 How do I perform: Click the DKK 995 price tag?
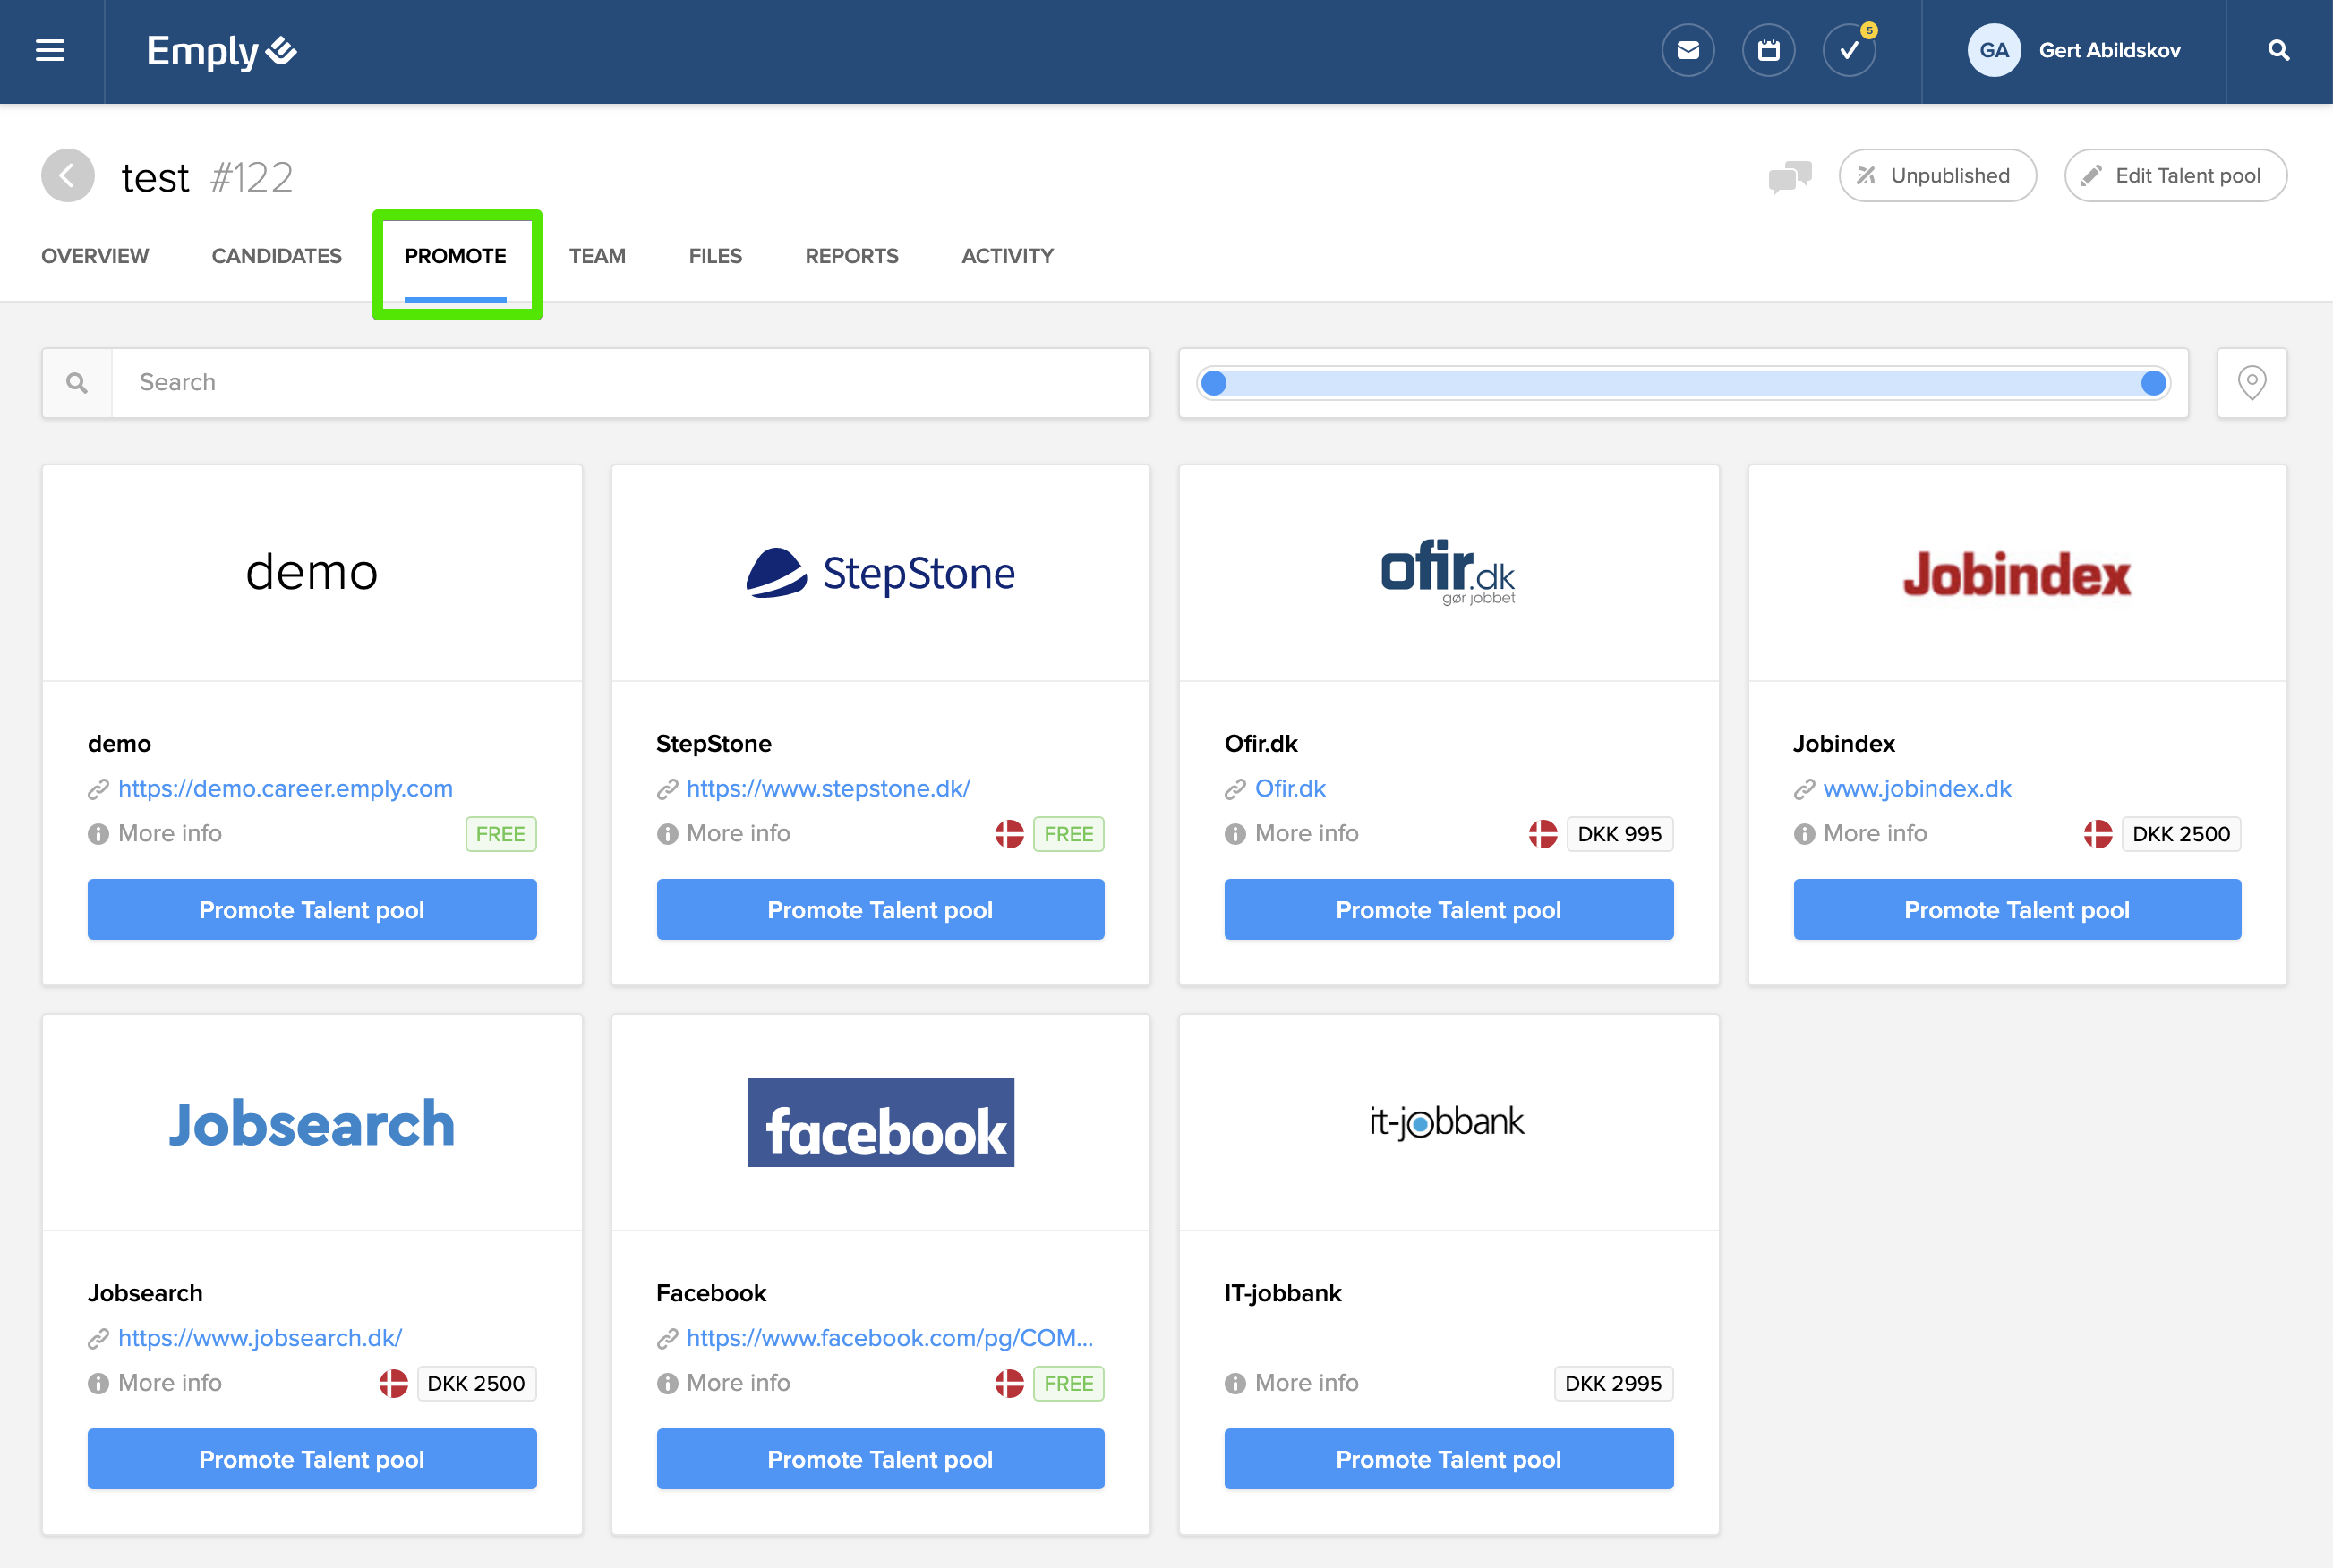[x=1619, y=834]
